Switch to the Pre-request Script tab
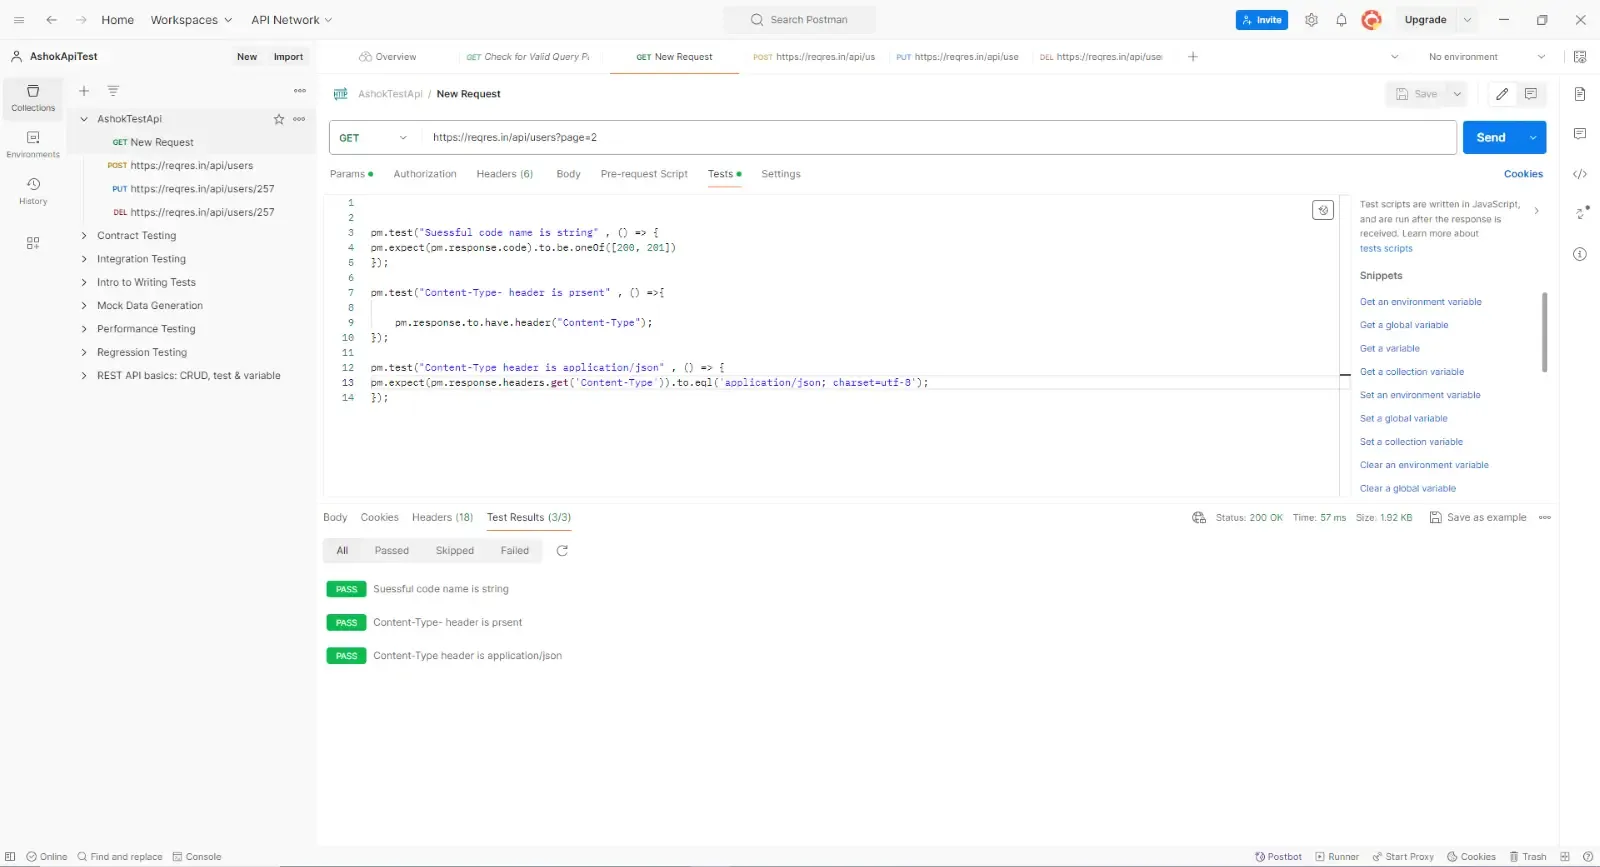The image size is (1600, 867). click(x=644, y=174)
